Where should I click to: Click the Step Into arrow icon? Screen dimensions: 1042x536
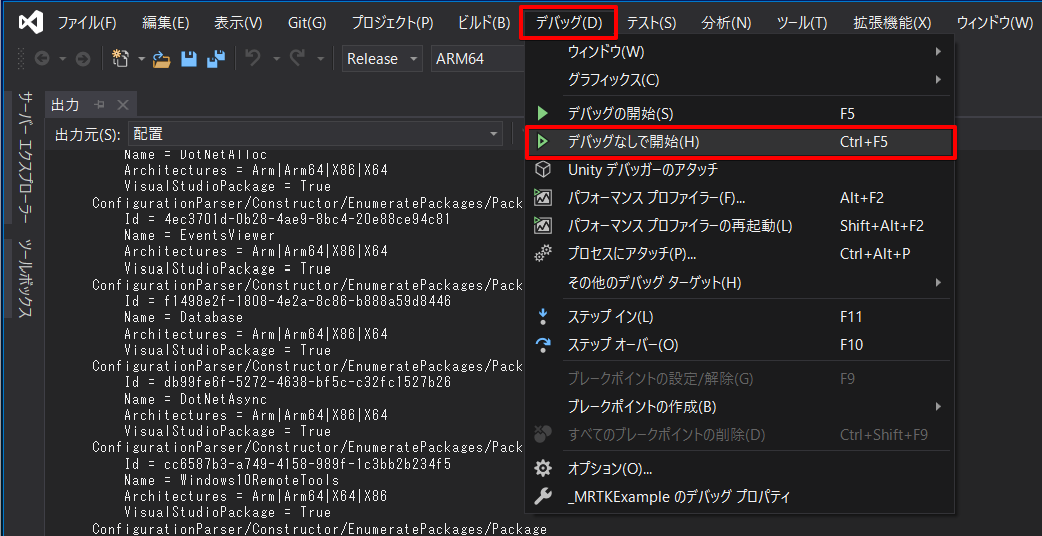click(x=543, y=317)
